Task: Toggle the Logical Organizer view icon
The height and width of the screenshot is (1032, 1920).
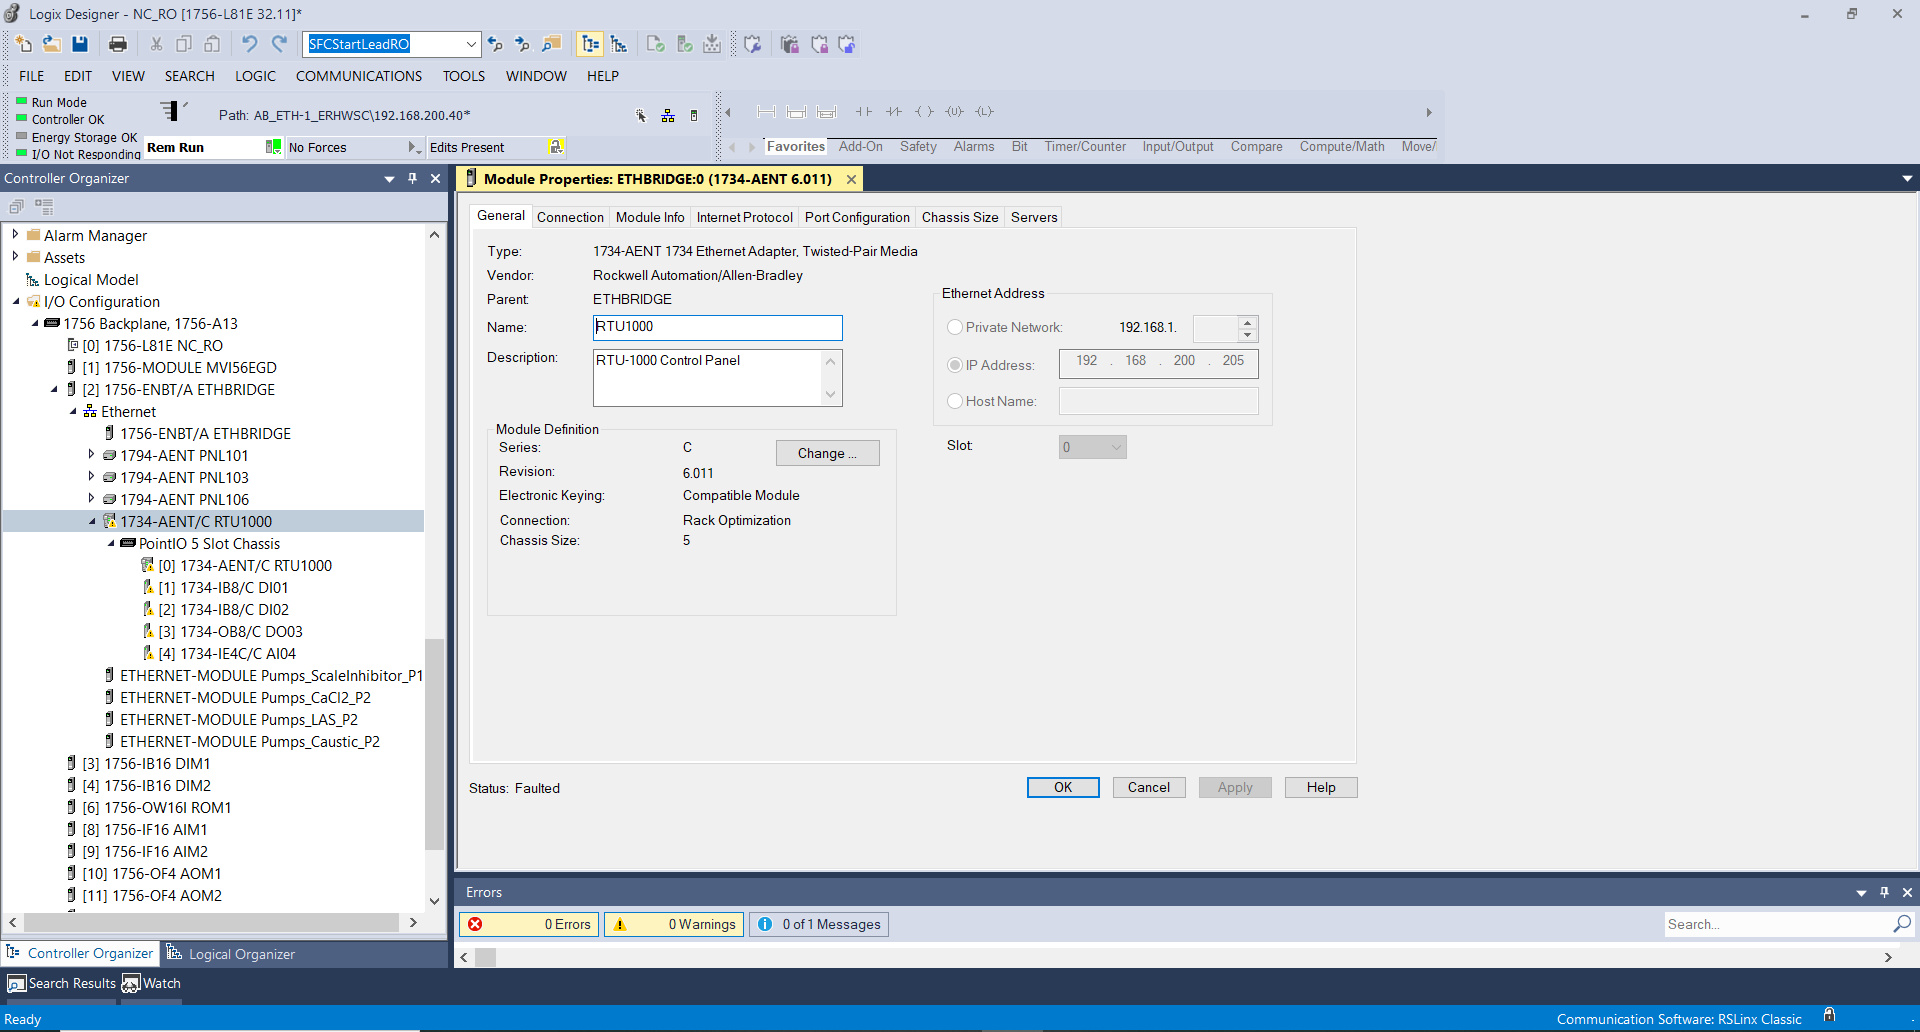Action: [x=619, y=44]
